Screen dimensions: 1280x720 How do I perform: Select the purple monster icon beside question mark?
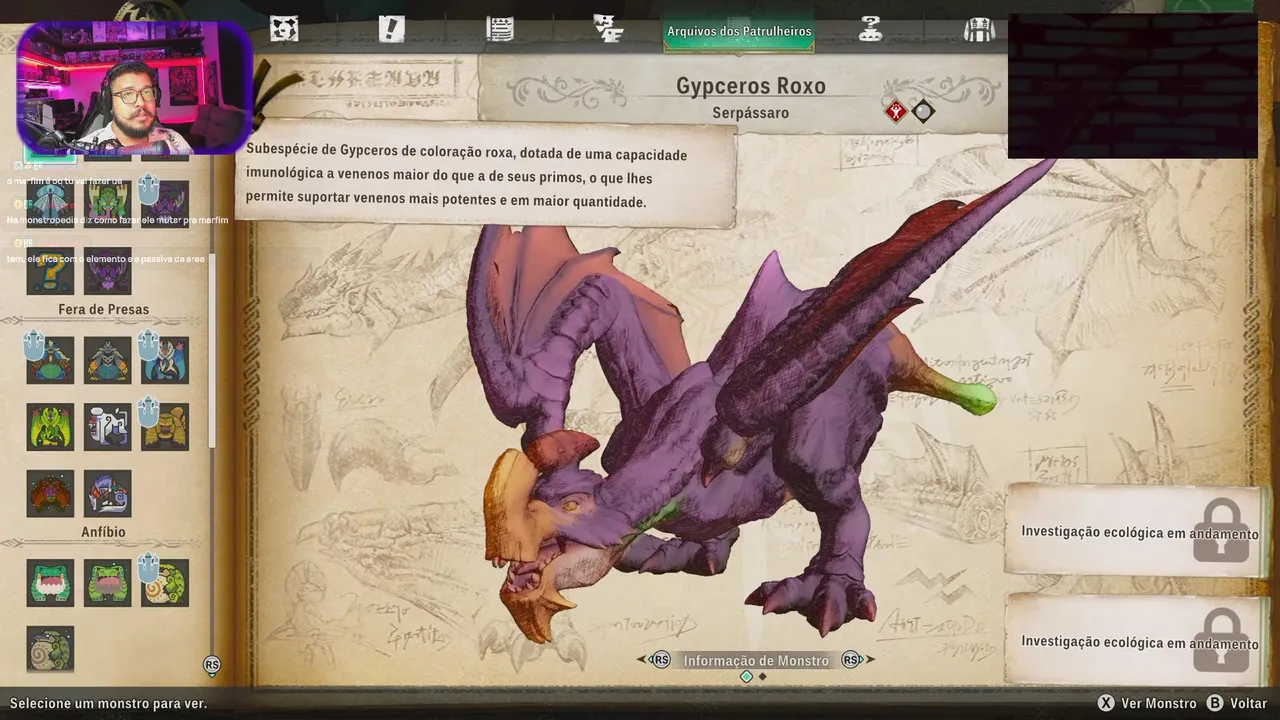tap(107, 271)
